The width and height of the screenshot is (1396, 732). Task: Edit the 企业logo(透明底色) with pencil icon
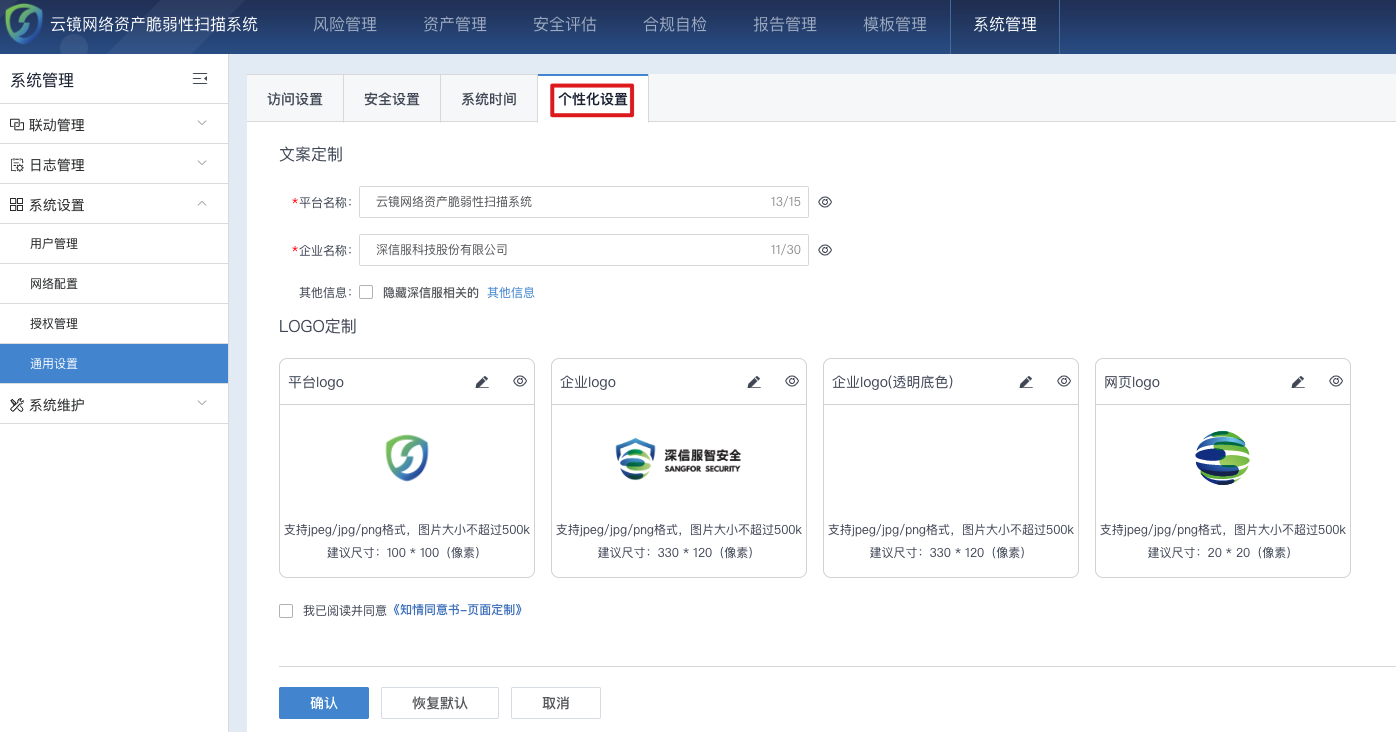pos(1026,382)
